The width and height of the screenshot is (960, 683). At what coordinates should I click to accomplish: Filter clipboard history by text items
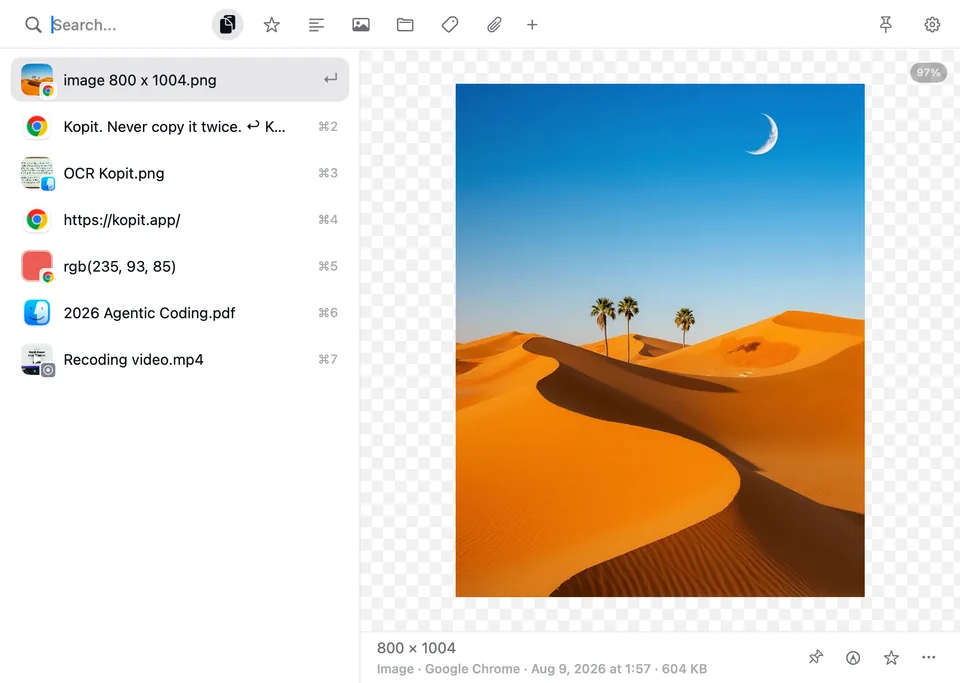(316, 25)
